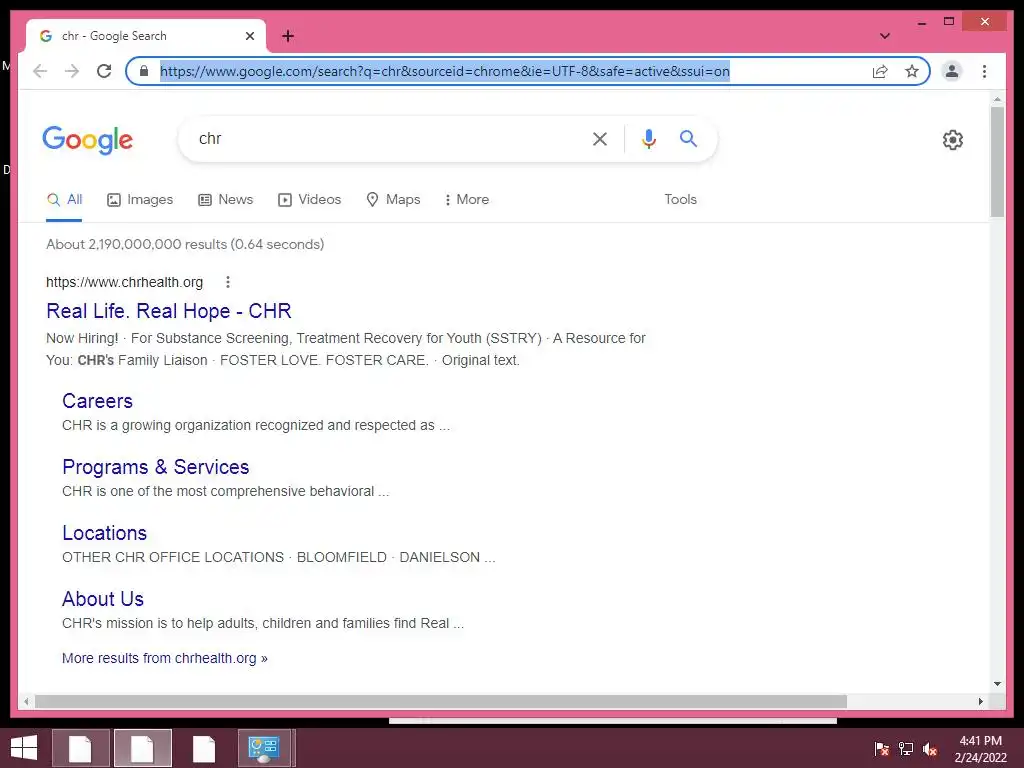The image size is (1024, 768).
Task: Click the scrollbar down arrow
Action: [x=997, y=684]
